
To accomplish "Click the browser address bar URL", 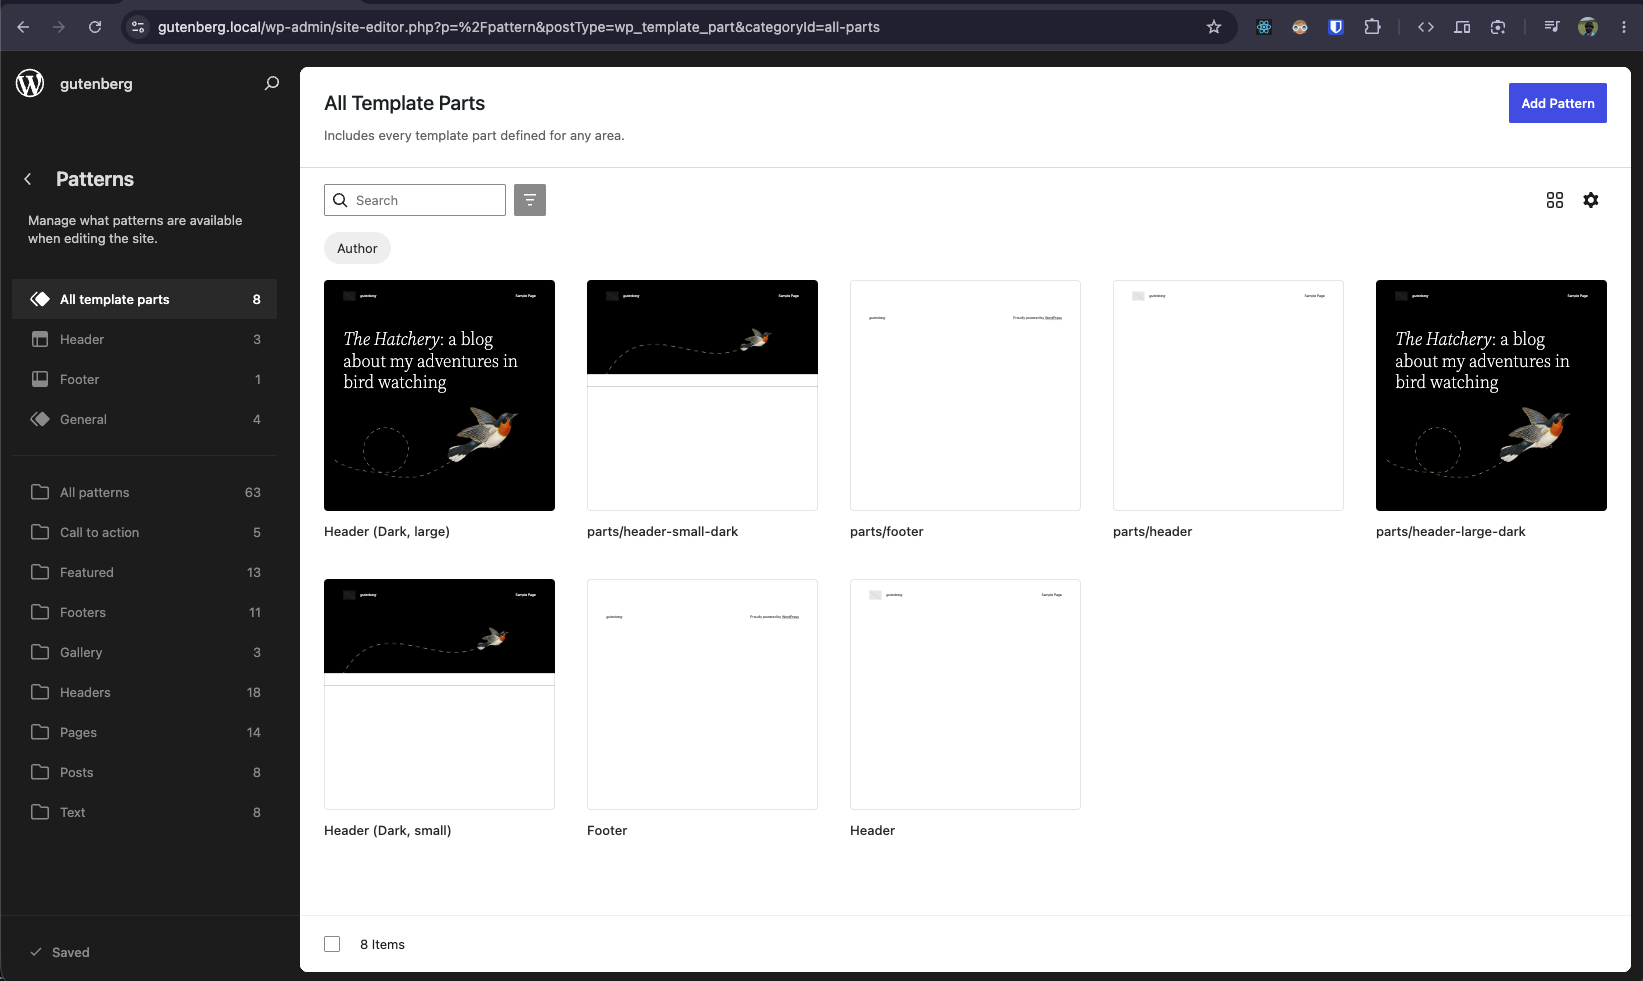I will tap(519, 27).
